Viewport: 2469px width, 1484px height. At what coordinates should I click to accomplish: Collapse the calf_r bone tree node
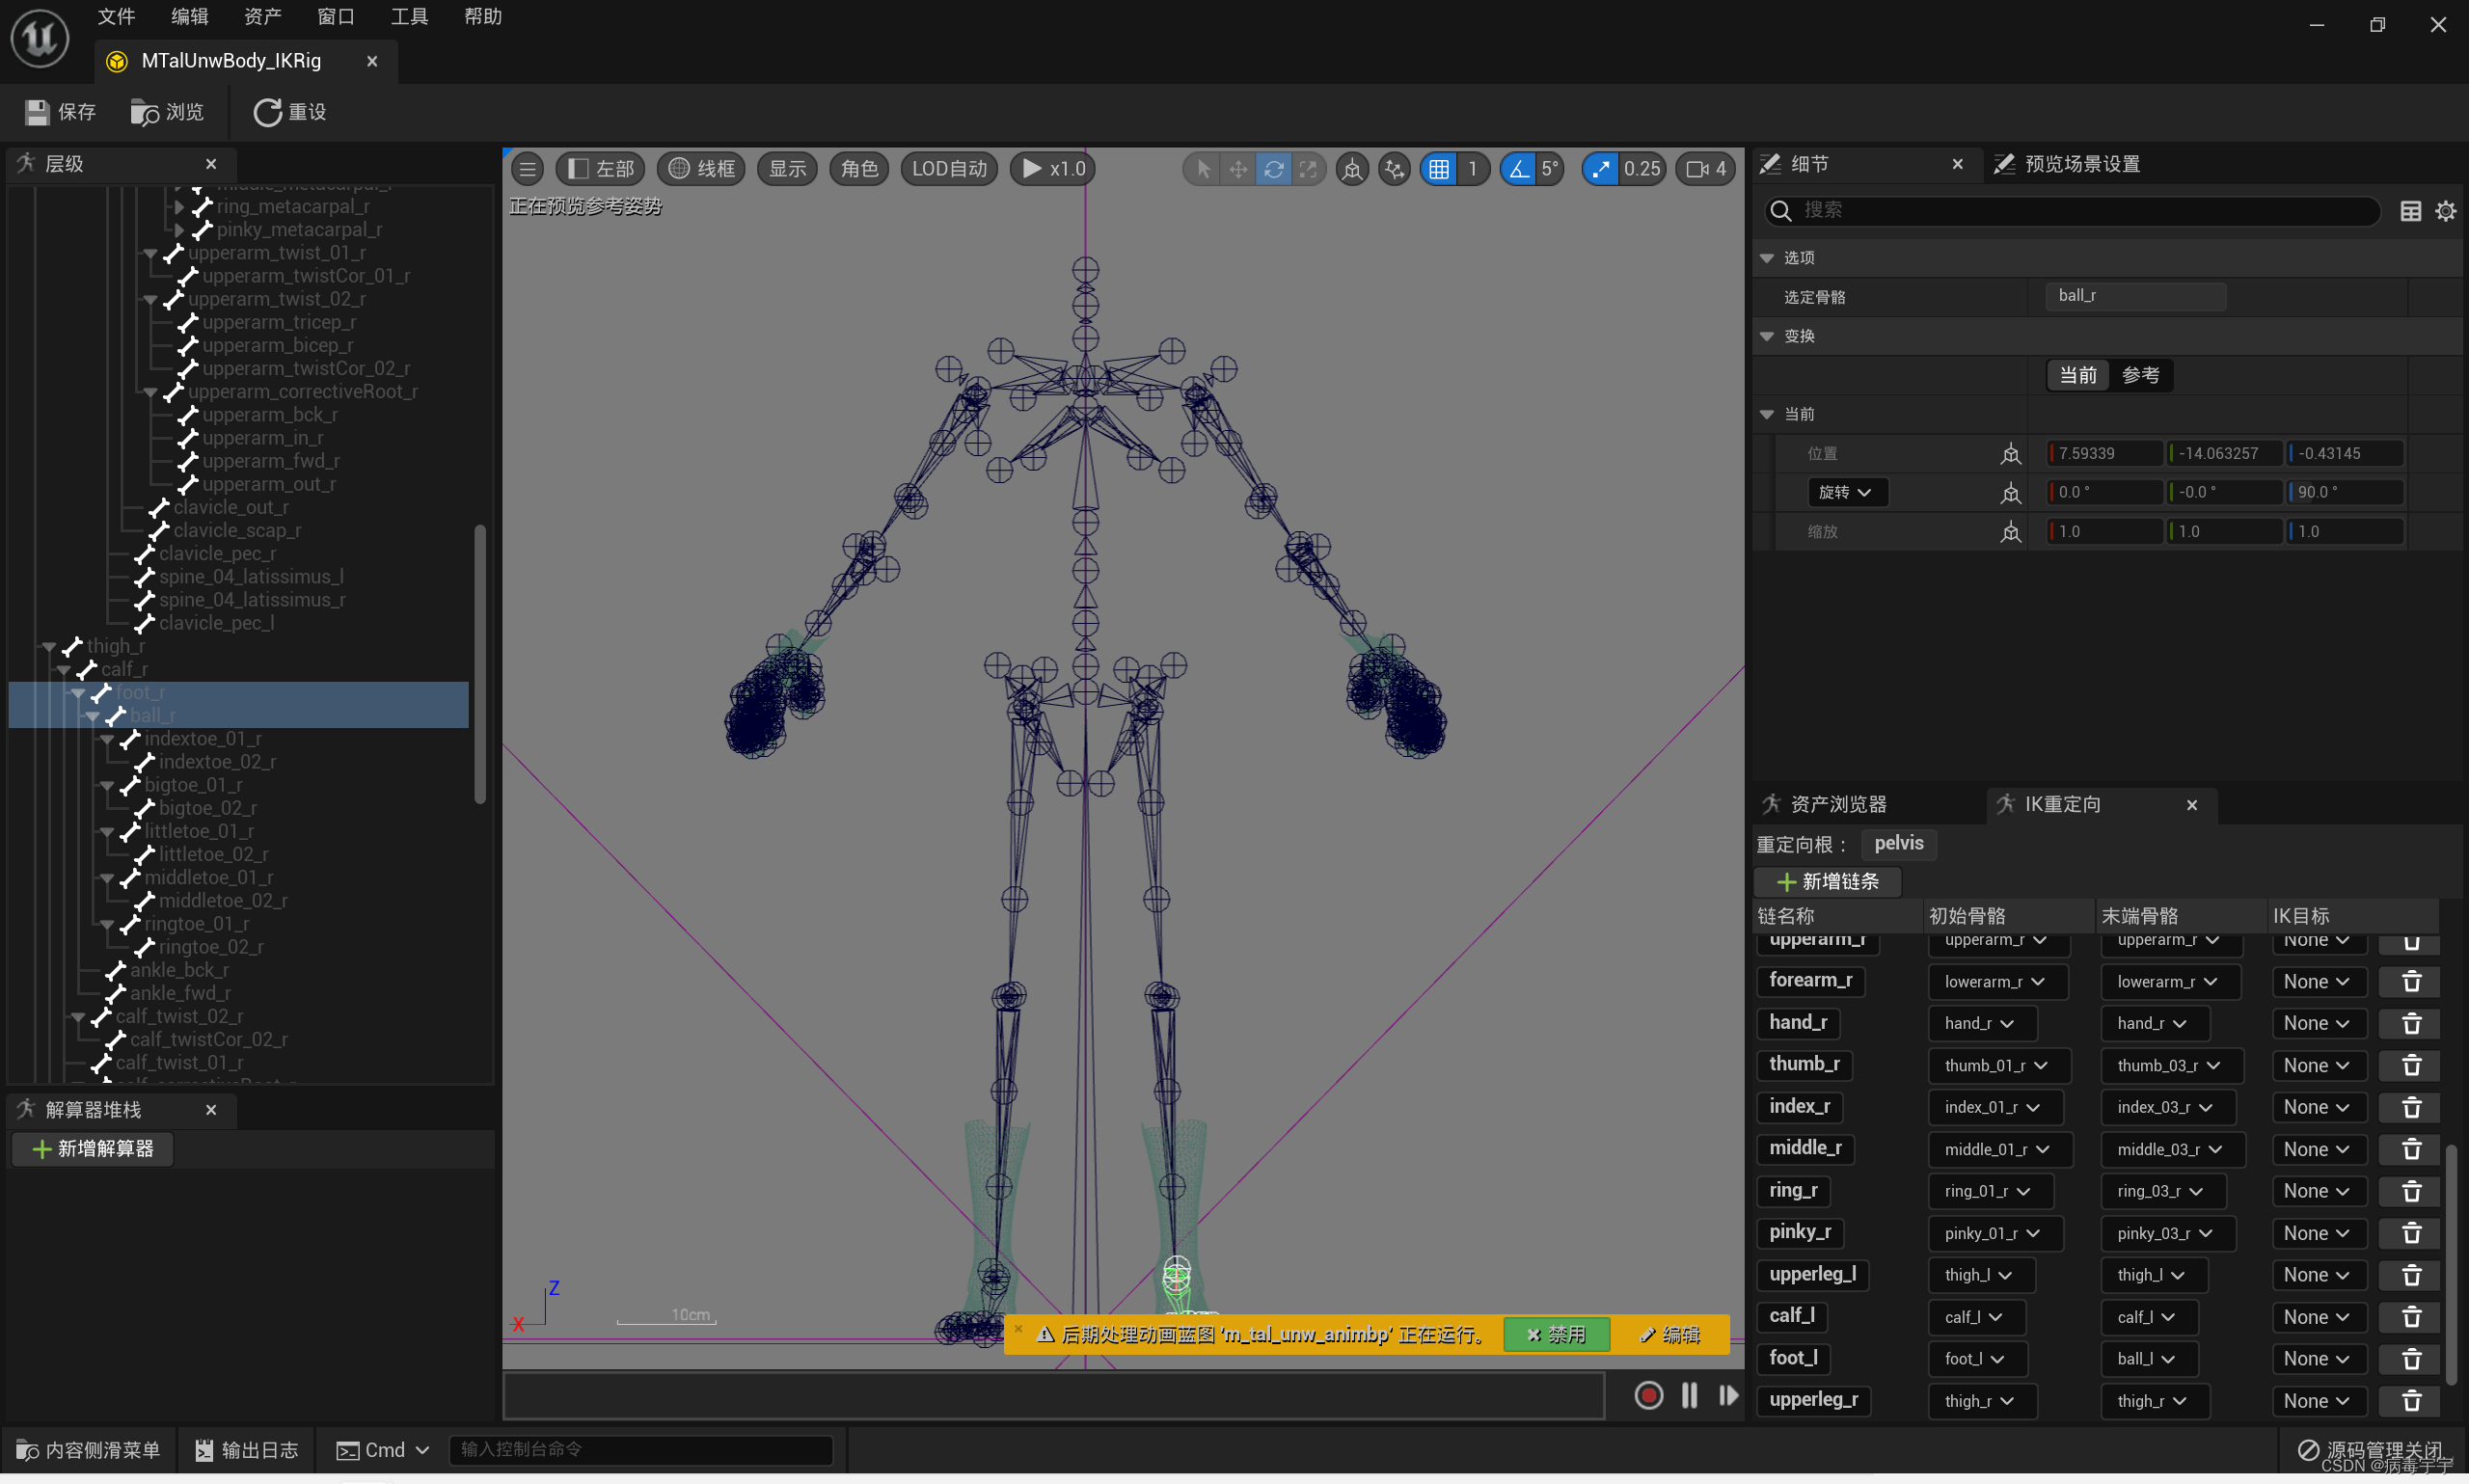pyautogui.click(x=64, y=670)
